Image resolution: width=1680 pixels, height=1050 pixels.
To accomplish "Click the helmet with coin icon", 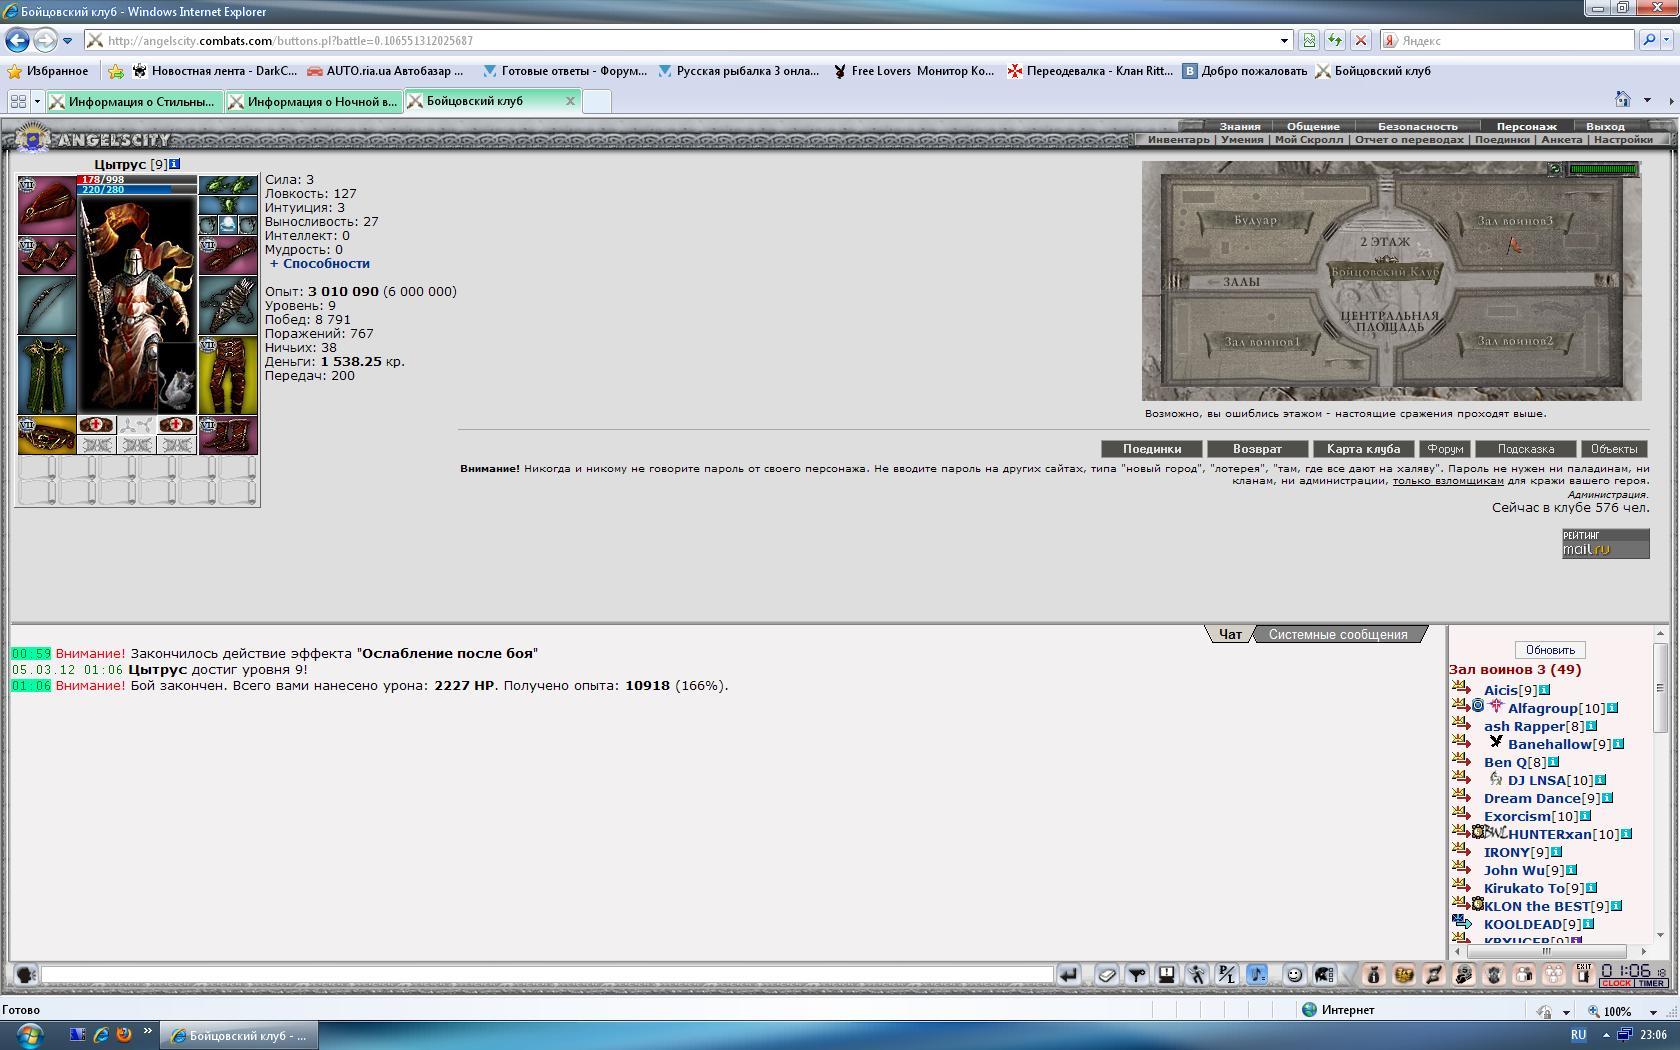I will coord(1464,974).
